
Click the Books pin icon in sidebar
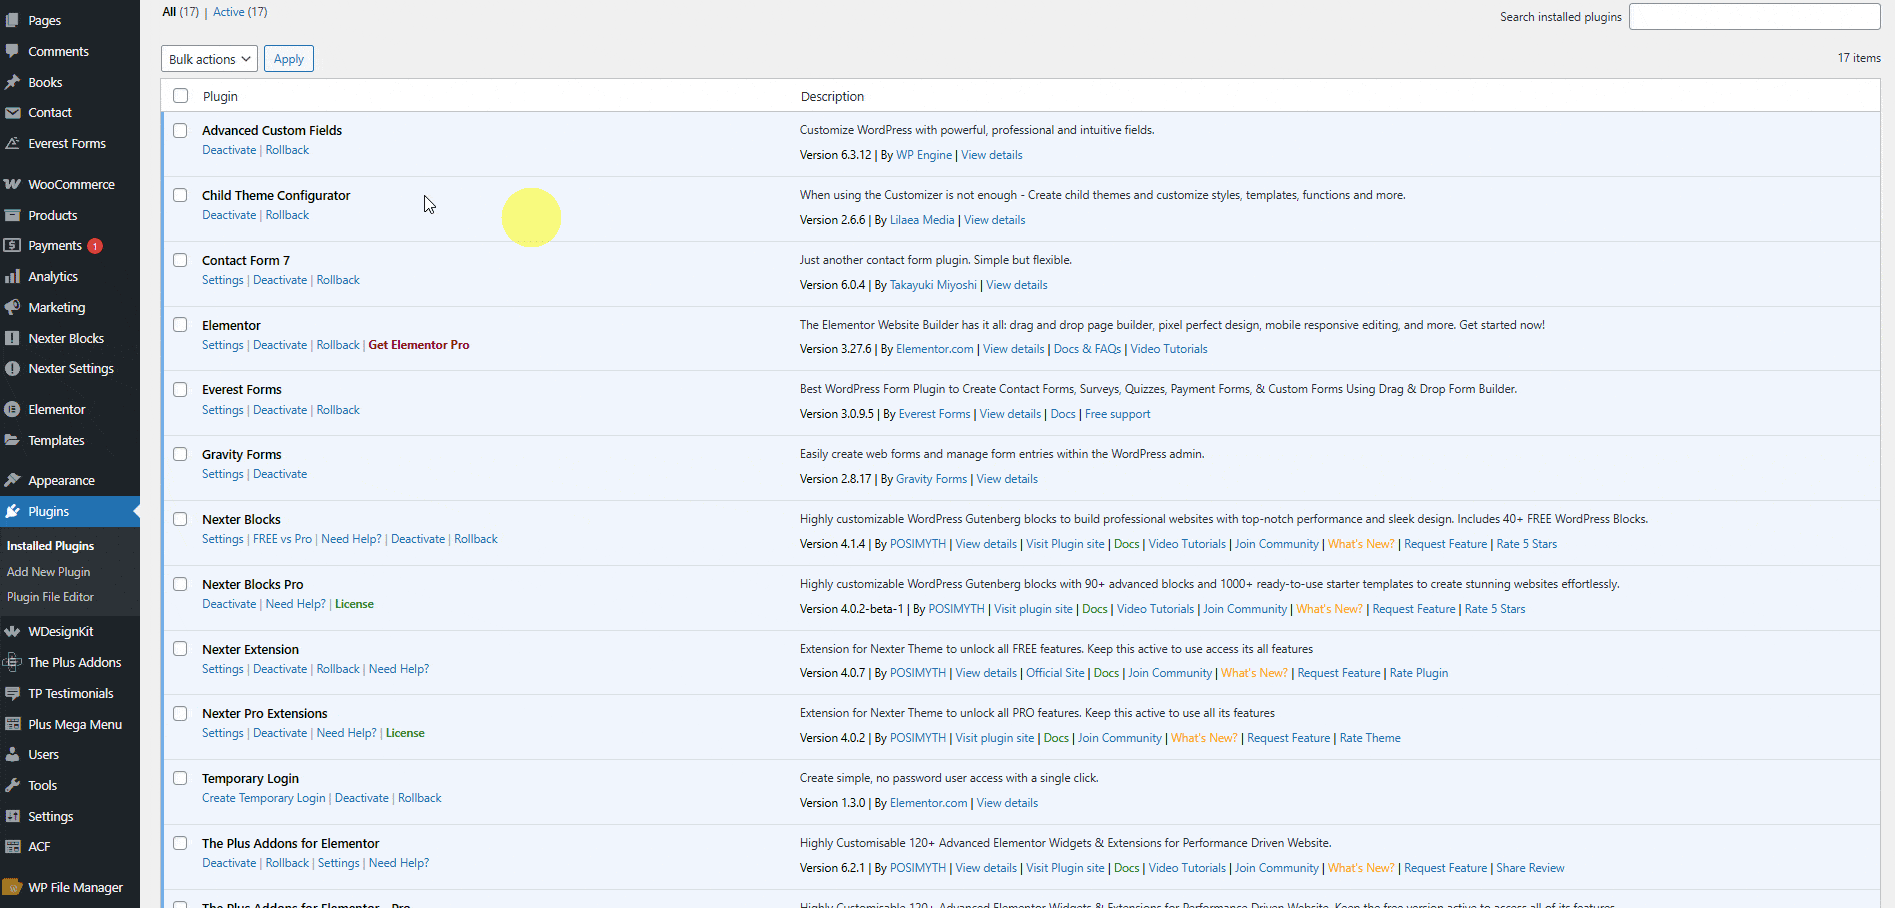pos(12,82)
